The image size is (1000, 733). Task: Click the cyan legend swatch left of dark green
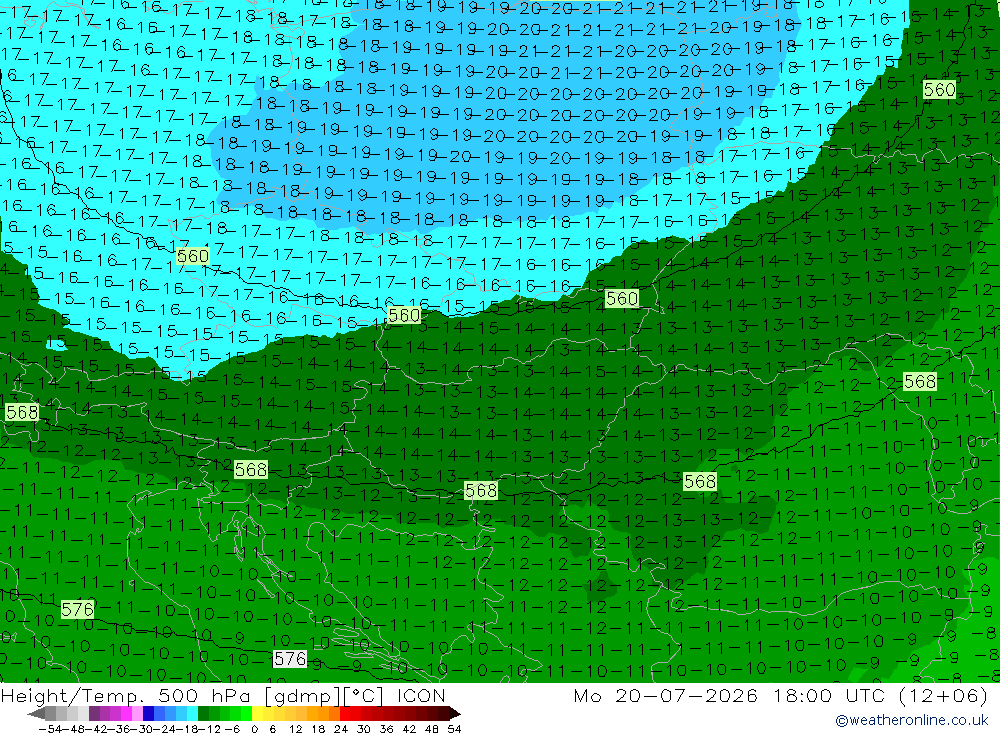point(192,713)
